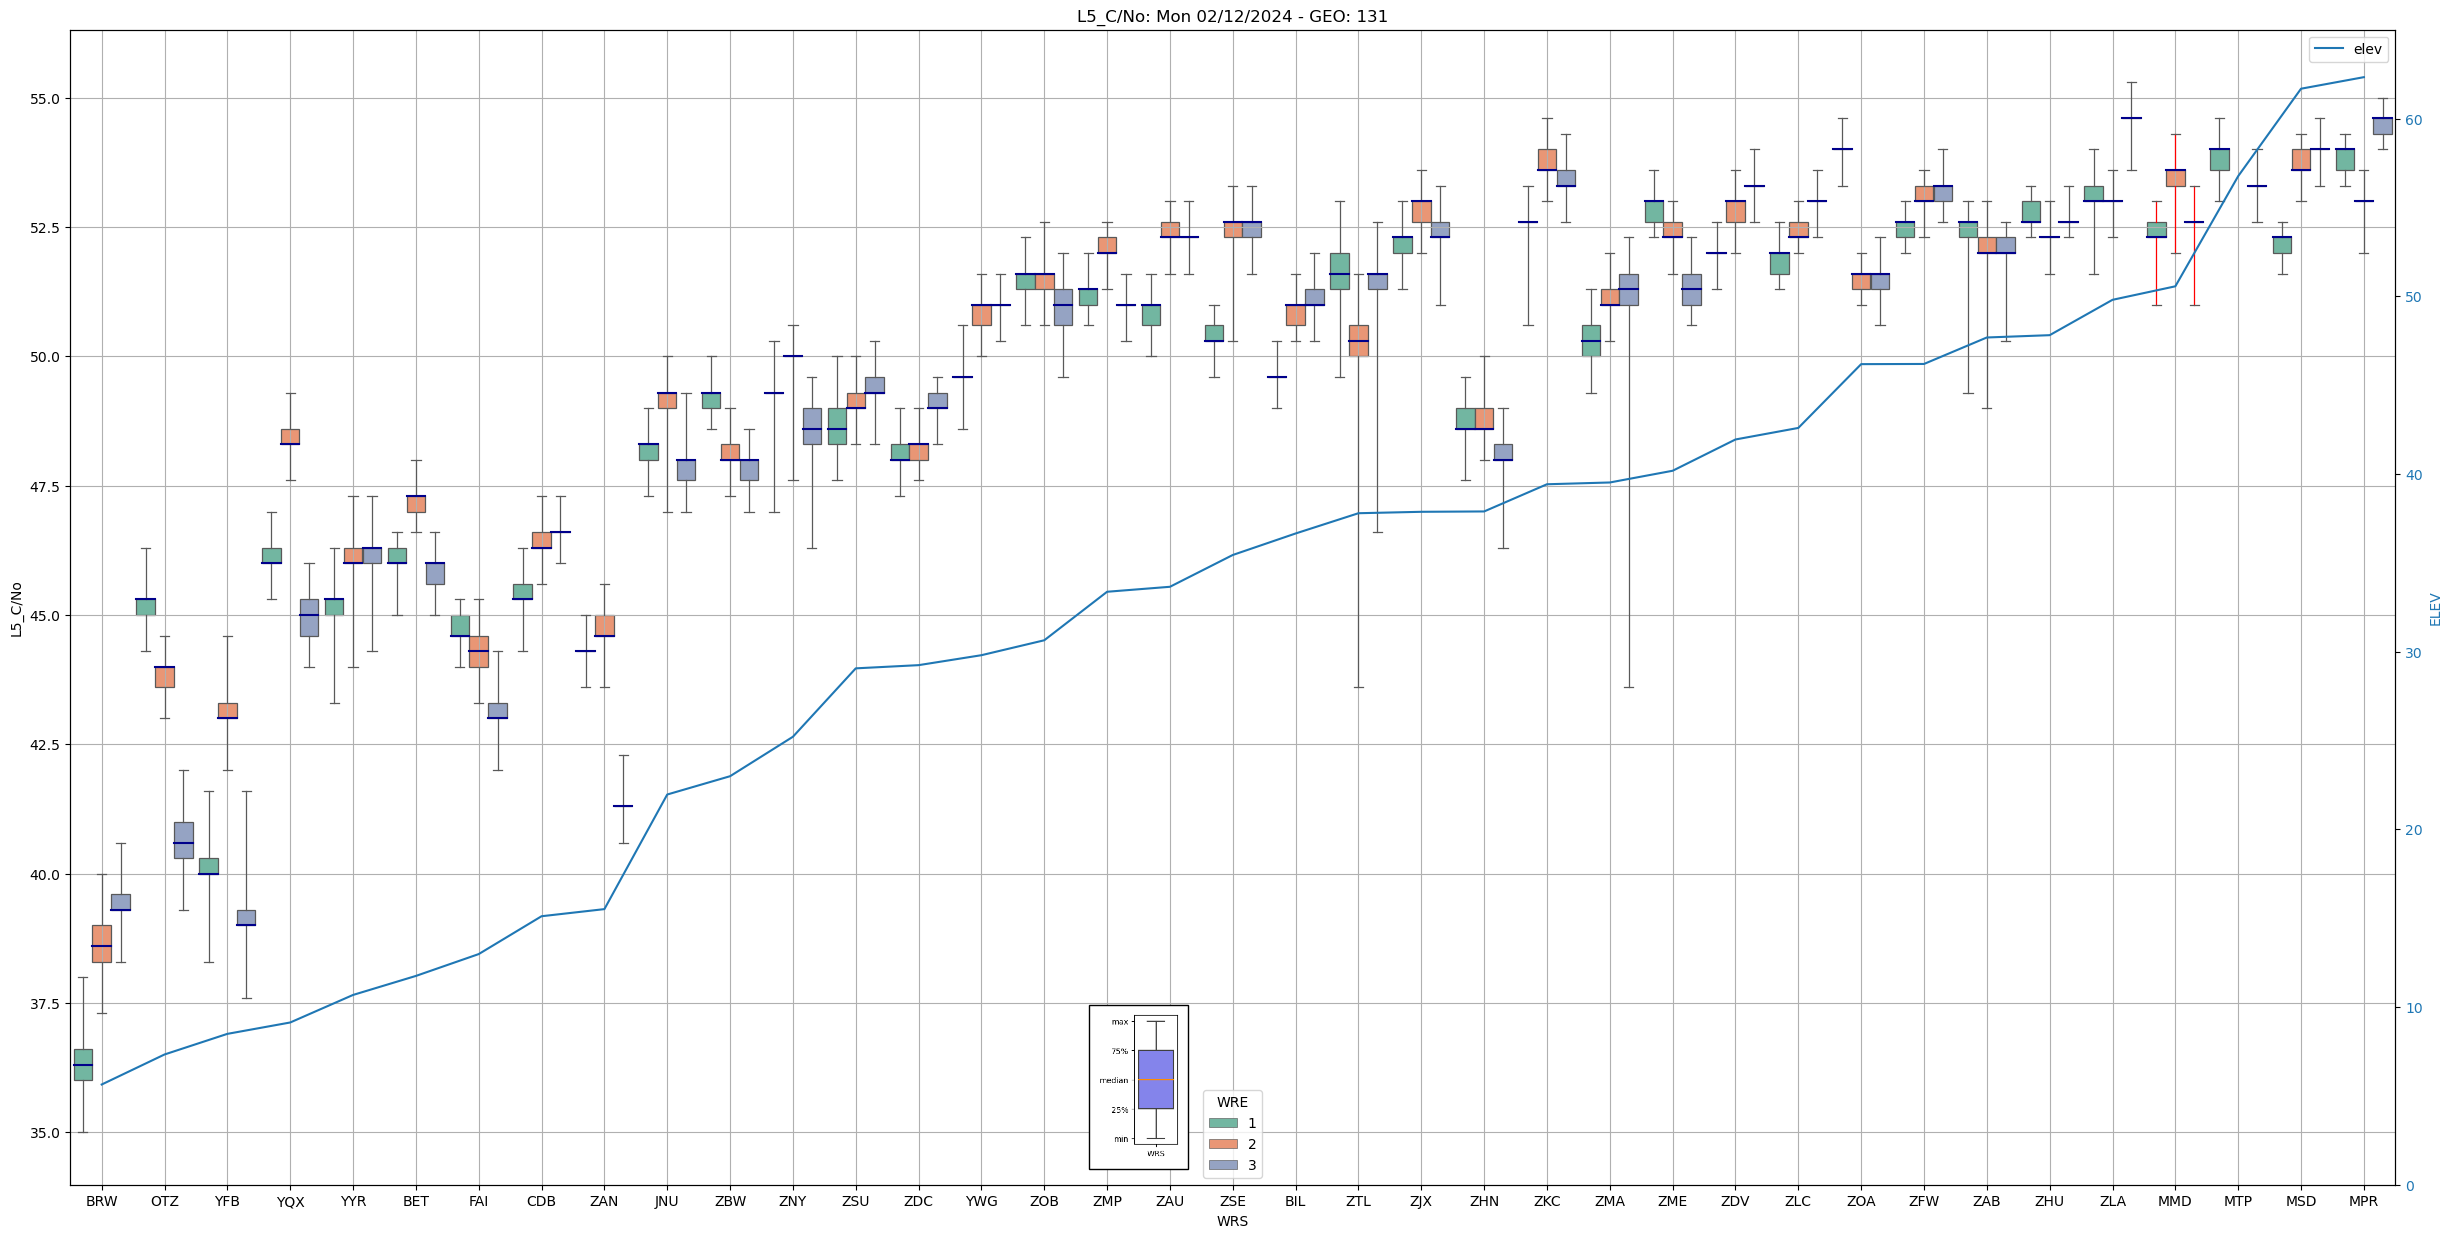Image resolution: width=2452 pixels, height=1238 pixels.
Task: Click orange WRE 2 legend swatch
Action: [x=1222, y=1144]
